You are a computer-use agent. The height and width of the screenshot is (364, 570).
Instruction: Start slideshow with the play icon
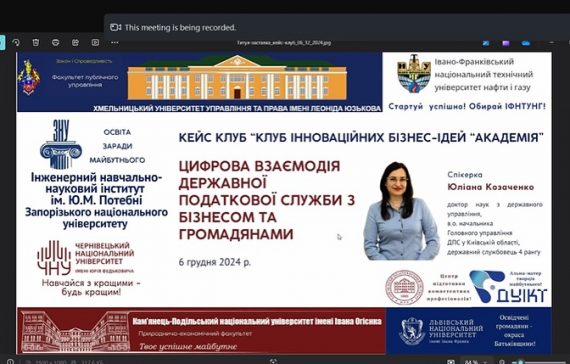click(95, 43)
